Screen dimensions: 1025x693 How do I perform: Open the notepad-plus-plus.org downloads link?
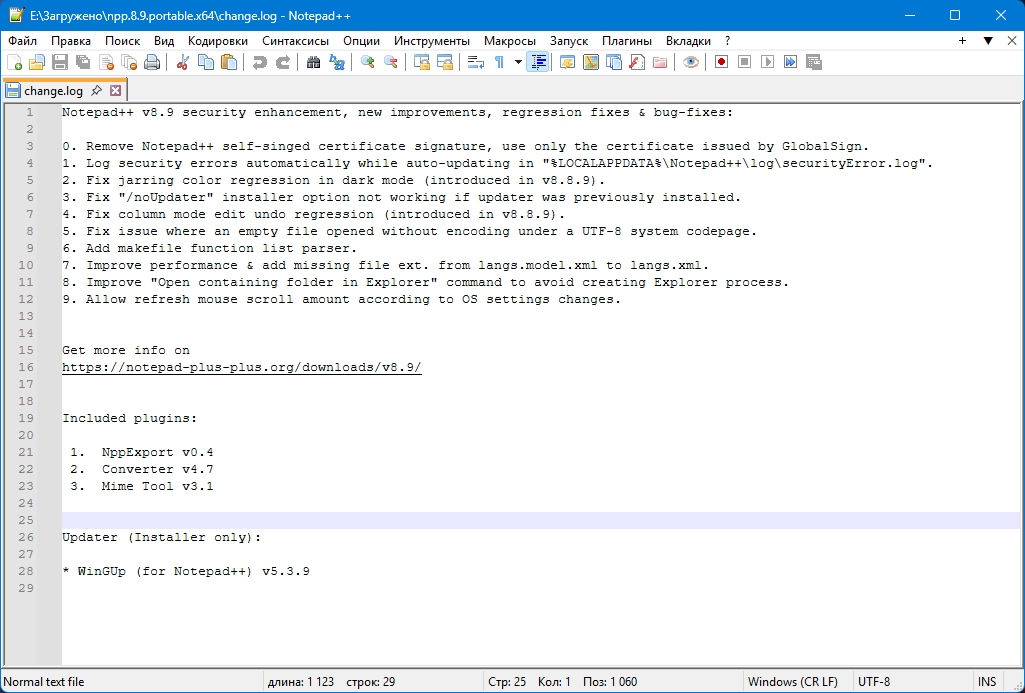pos(242,367)
